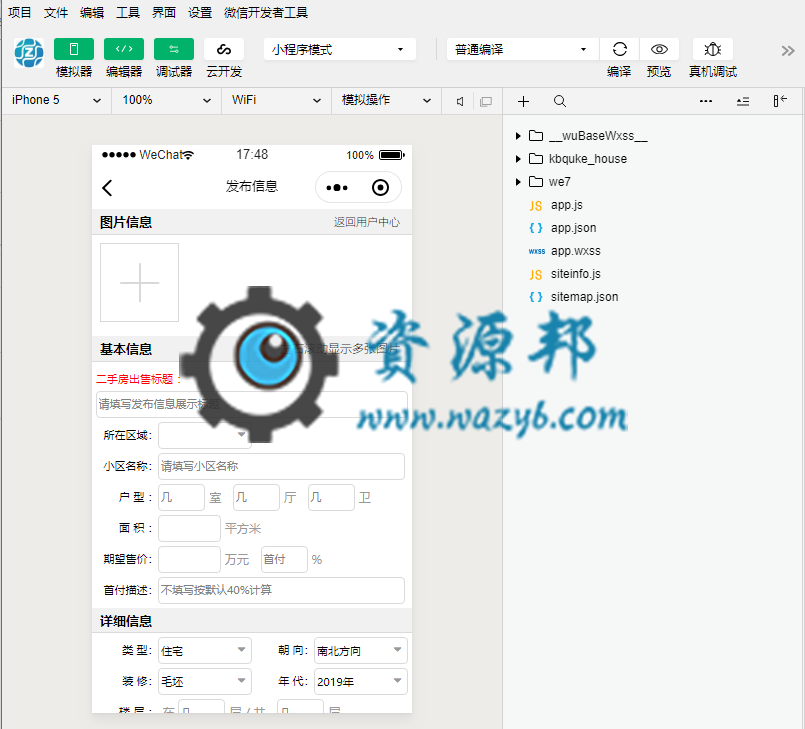Viewport: 805px width, 729px height.
Task: Click the preview (预览) eye icon
Action: click(x=659, y=49)
